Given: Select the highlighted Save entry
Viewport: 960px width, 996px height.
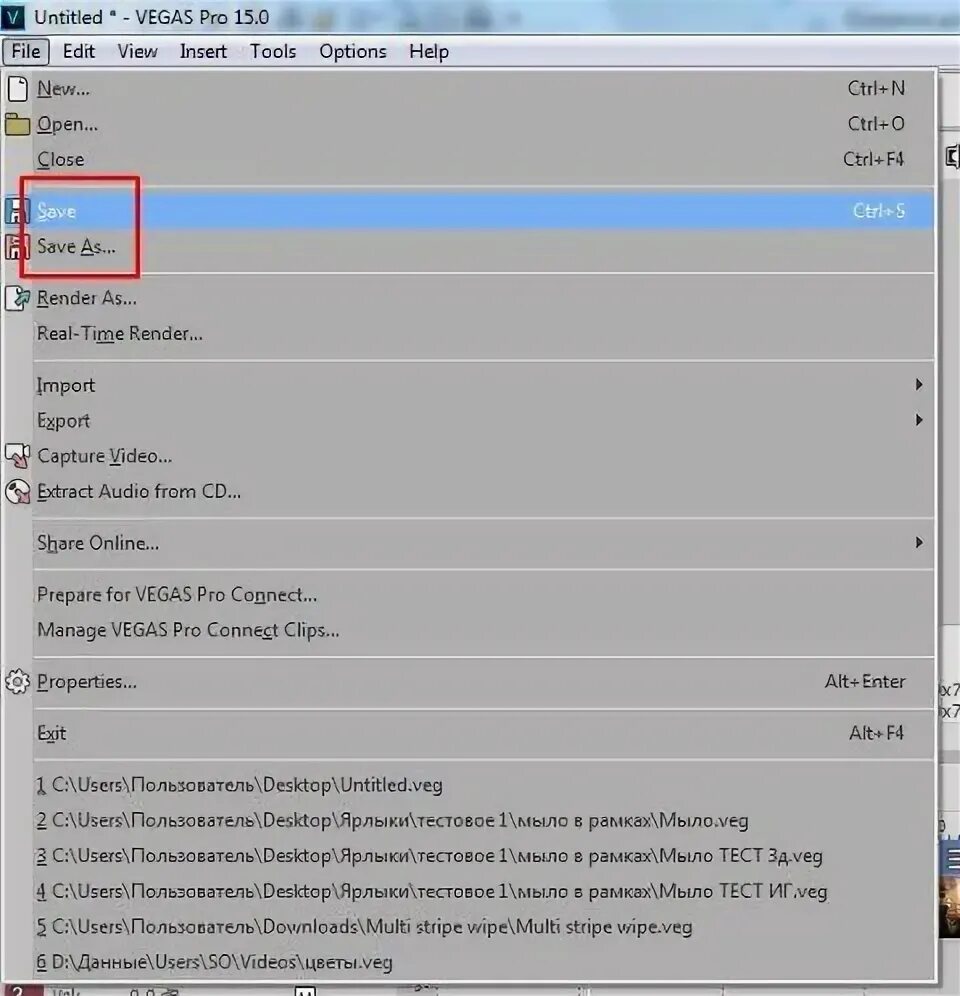Looking at the screenshot, I should (470, 211).
